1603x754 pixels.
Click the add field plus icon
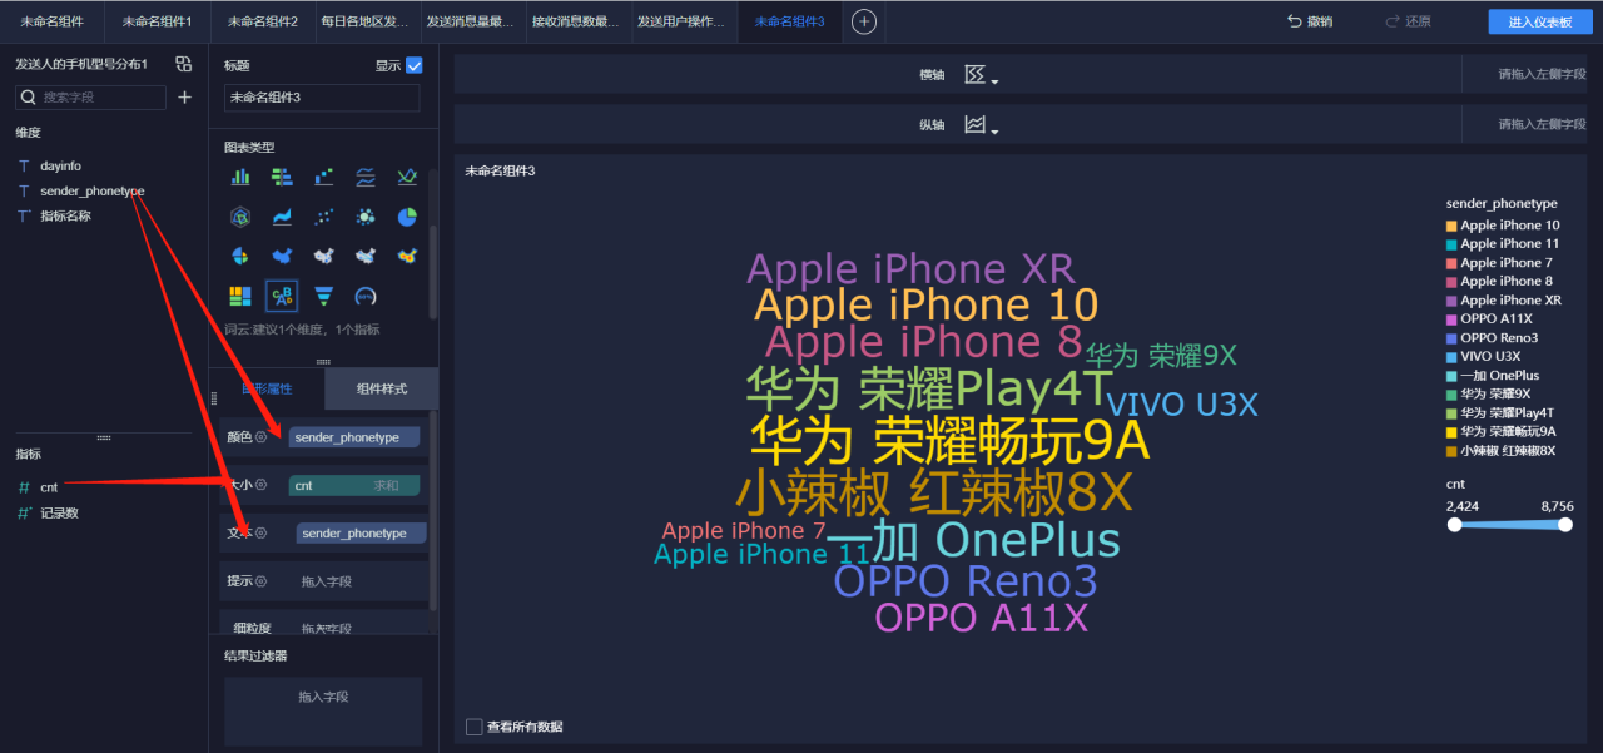pyautogui.click(x=184, y=97)
